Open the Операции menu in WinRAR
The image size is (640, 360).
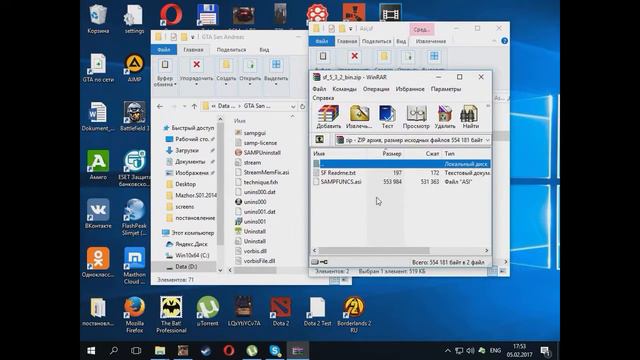(376, 89)
